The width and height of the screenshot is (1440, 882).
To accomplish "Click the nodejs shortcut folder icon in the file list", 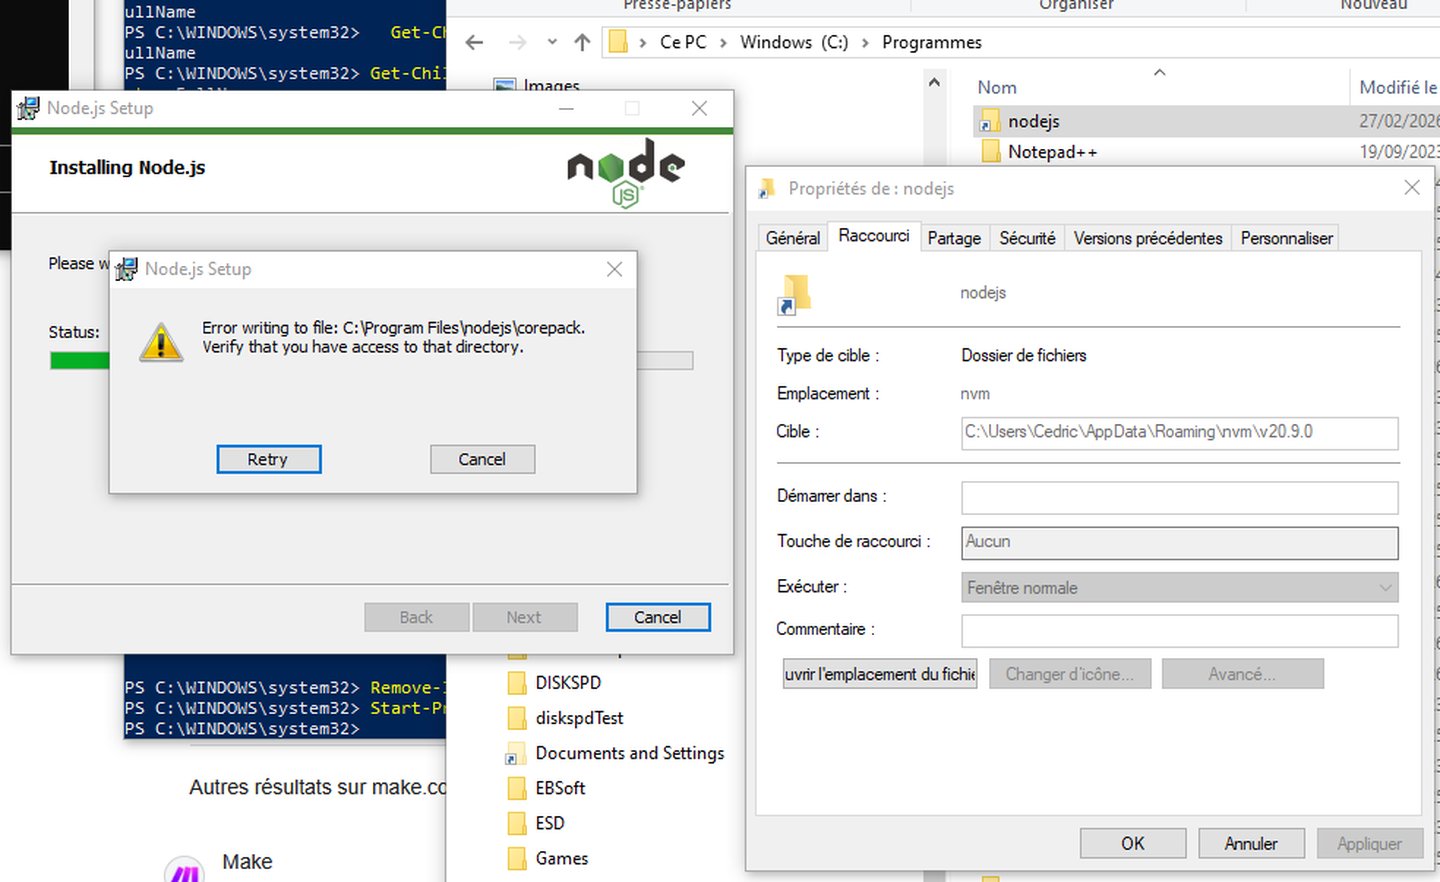I will (990, 121).
